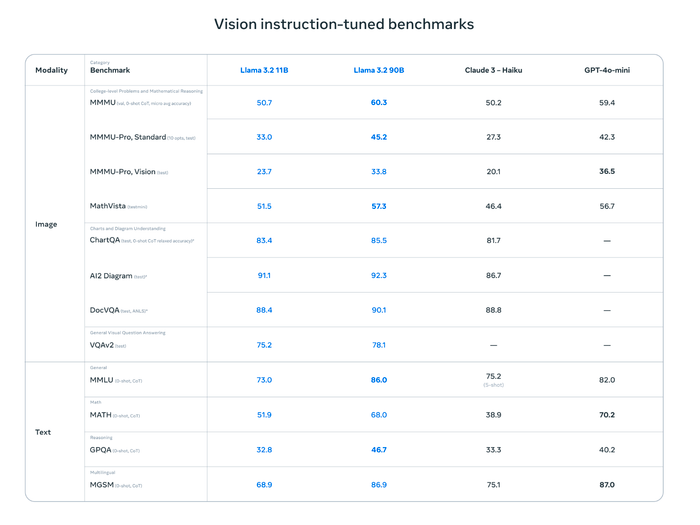700x525 pixels.
Task: Click the Llama 3.2 90B column header
Action: pyautogui.click(x=379, y=70)
